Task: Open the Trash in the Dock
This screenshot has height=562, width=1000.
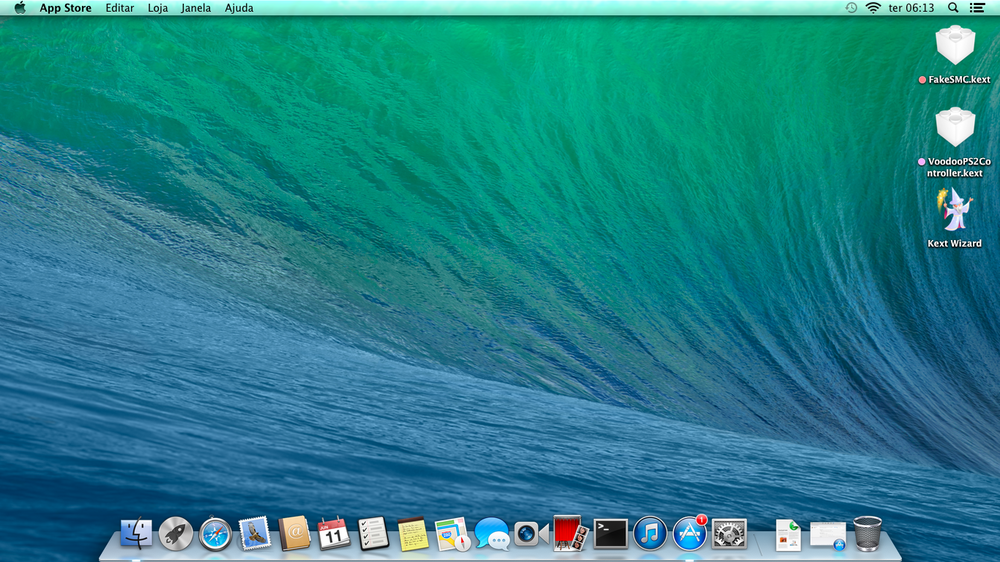Action: [867, 533]
